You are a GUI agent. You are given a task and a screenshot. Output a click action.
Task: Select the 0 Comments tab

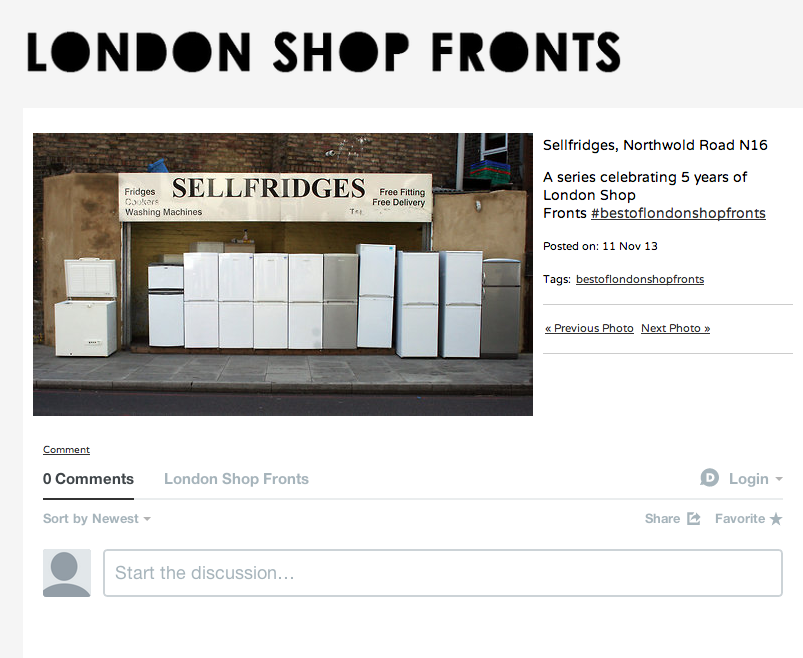(x=88, y=479)
